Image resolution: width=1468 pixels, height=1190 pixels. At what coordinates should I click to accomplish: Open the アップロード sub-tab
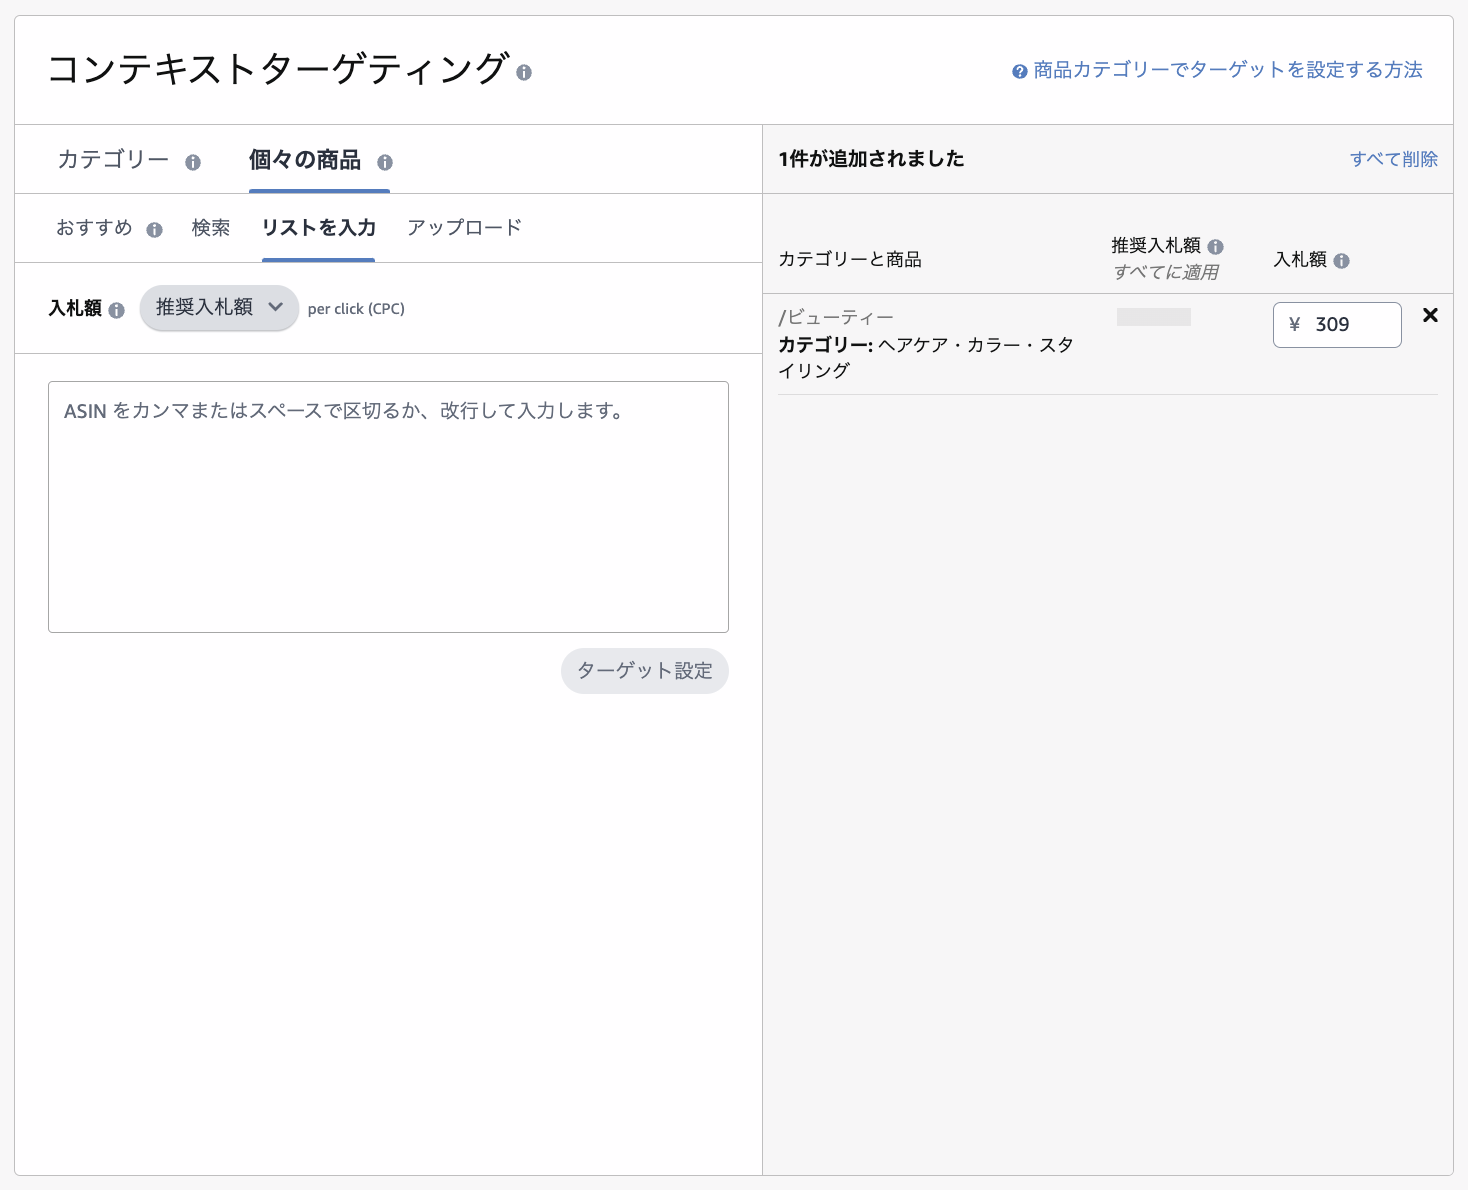point(465,228)
